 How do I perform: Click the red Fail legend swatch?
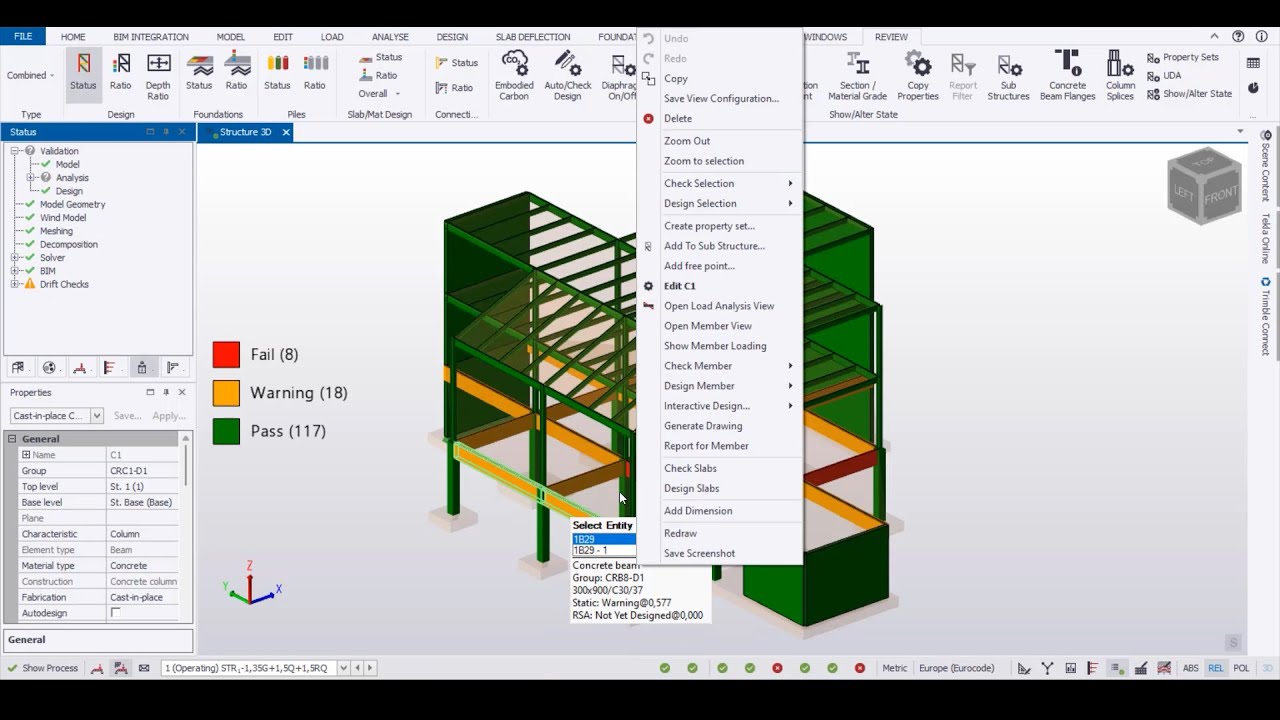coord(226,355)
